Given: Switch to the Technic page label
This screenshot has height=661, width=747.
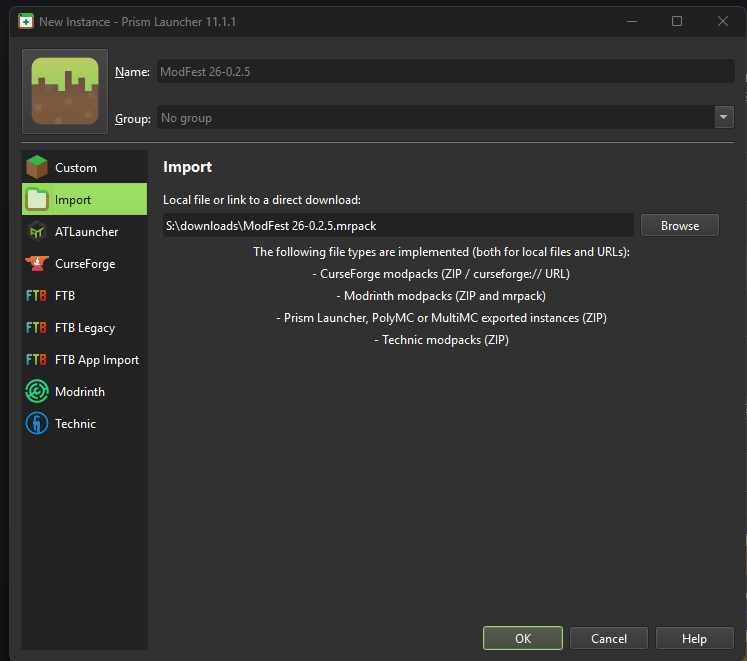Looking at the screenshot, I should click(75, 424).
